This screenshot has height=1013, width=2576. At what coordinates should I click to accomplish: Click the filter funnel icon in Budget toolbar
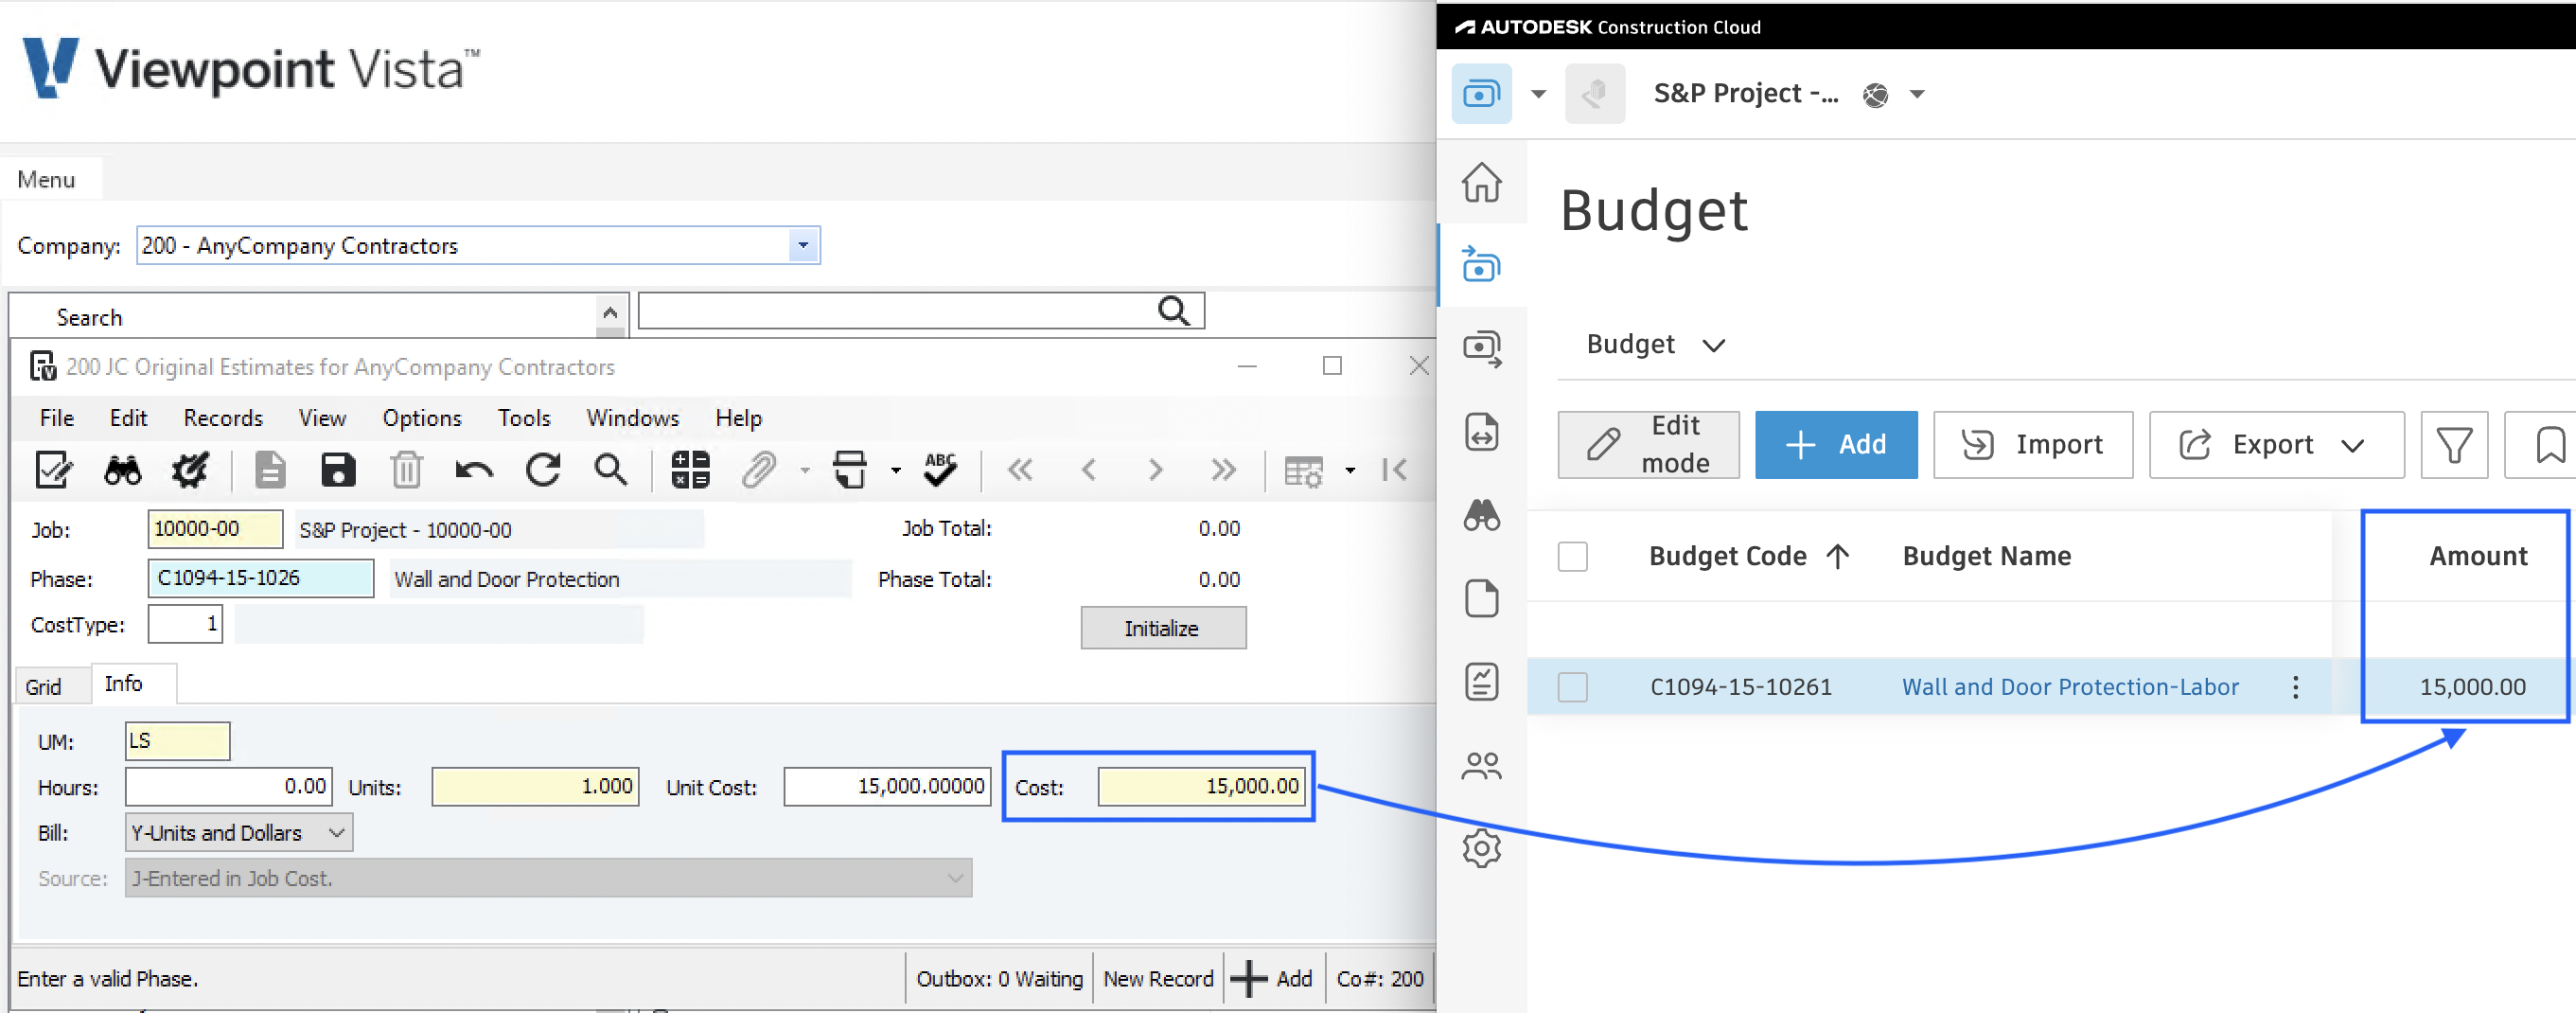click(x=2453, y=444)
